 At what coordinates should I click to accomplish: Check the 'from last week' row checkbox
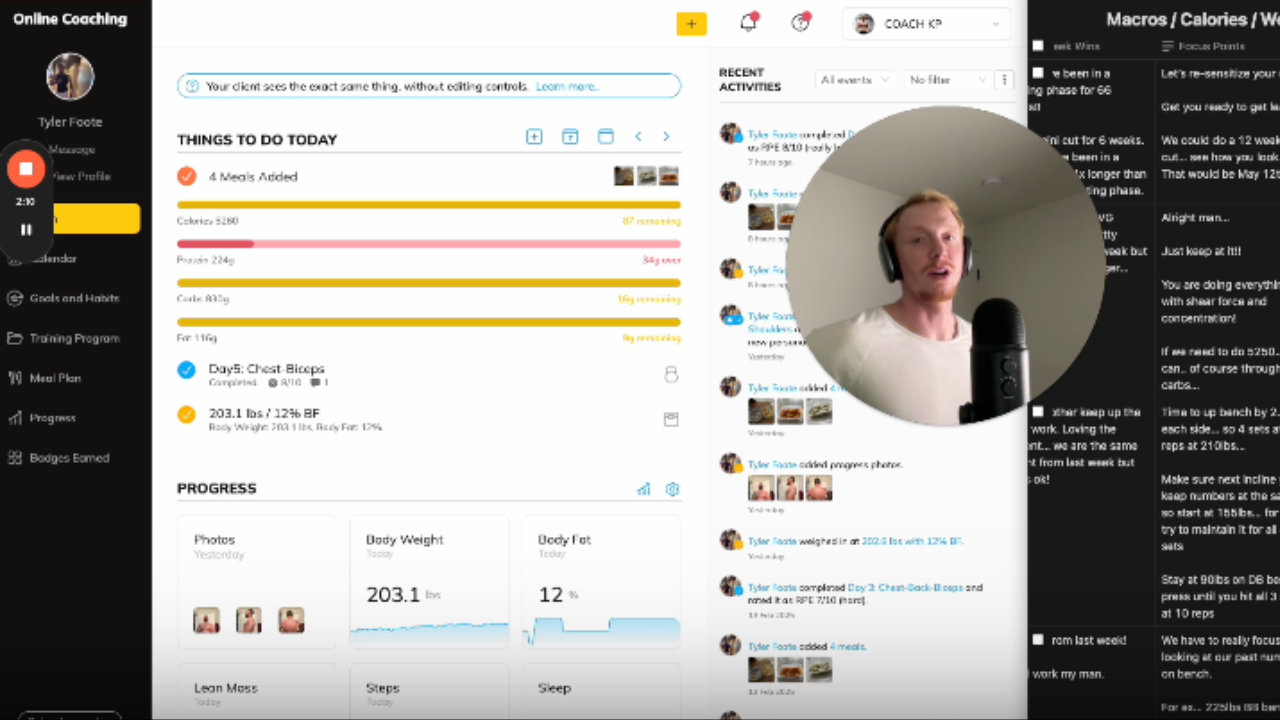tap(1038, 640)
